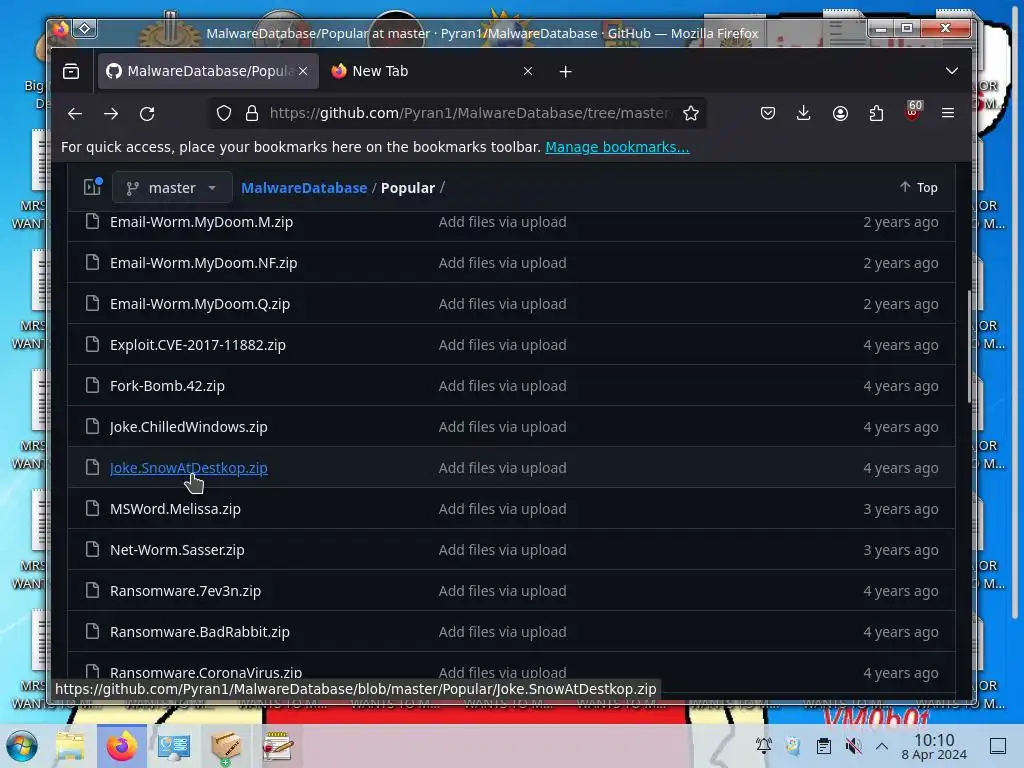
Task: Show site security padlock info
Action: point(251,114)
